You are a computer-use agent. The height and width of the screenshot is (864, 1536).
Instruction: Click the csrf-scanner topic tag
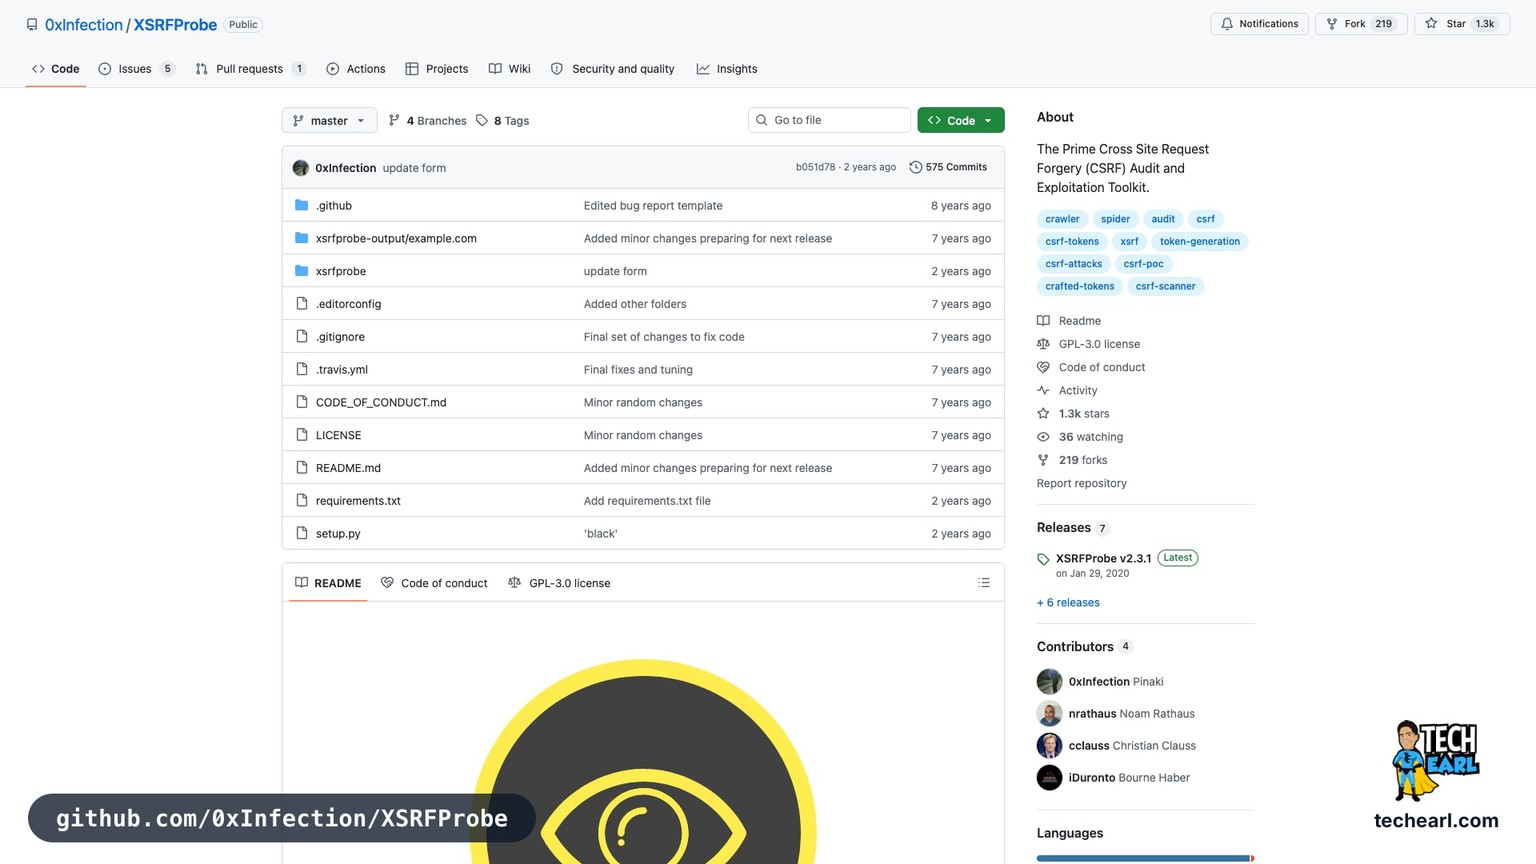tap(1165, 286)
